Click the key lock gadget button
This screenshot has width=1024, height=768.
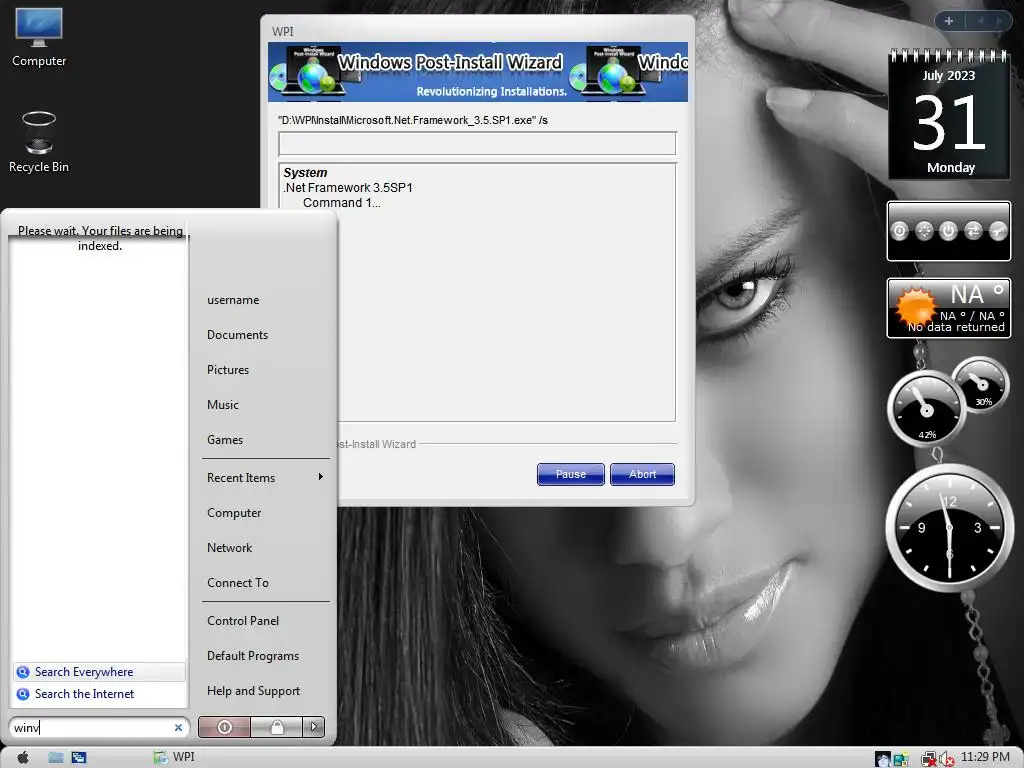pyautogui.click(x=998, y=231)
